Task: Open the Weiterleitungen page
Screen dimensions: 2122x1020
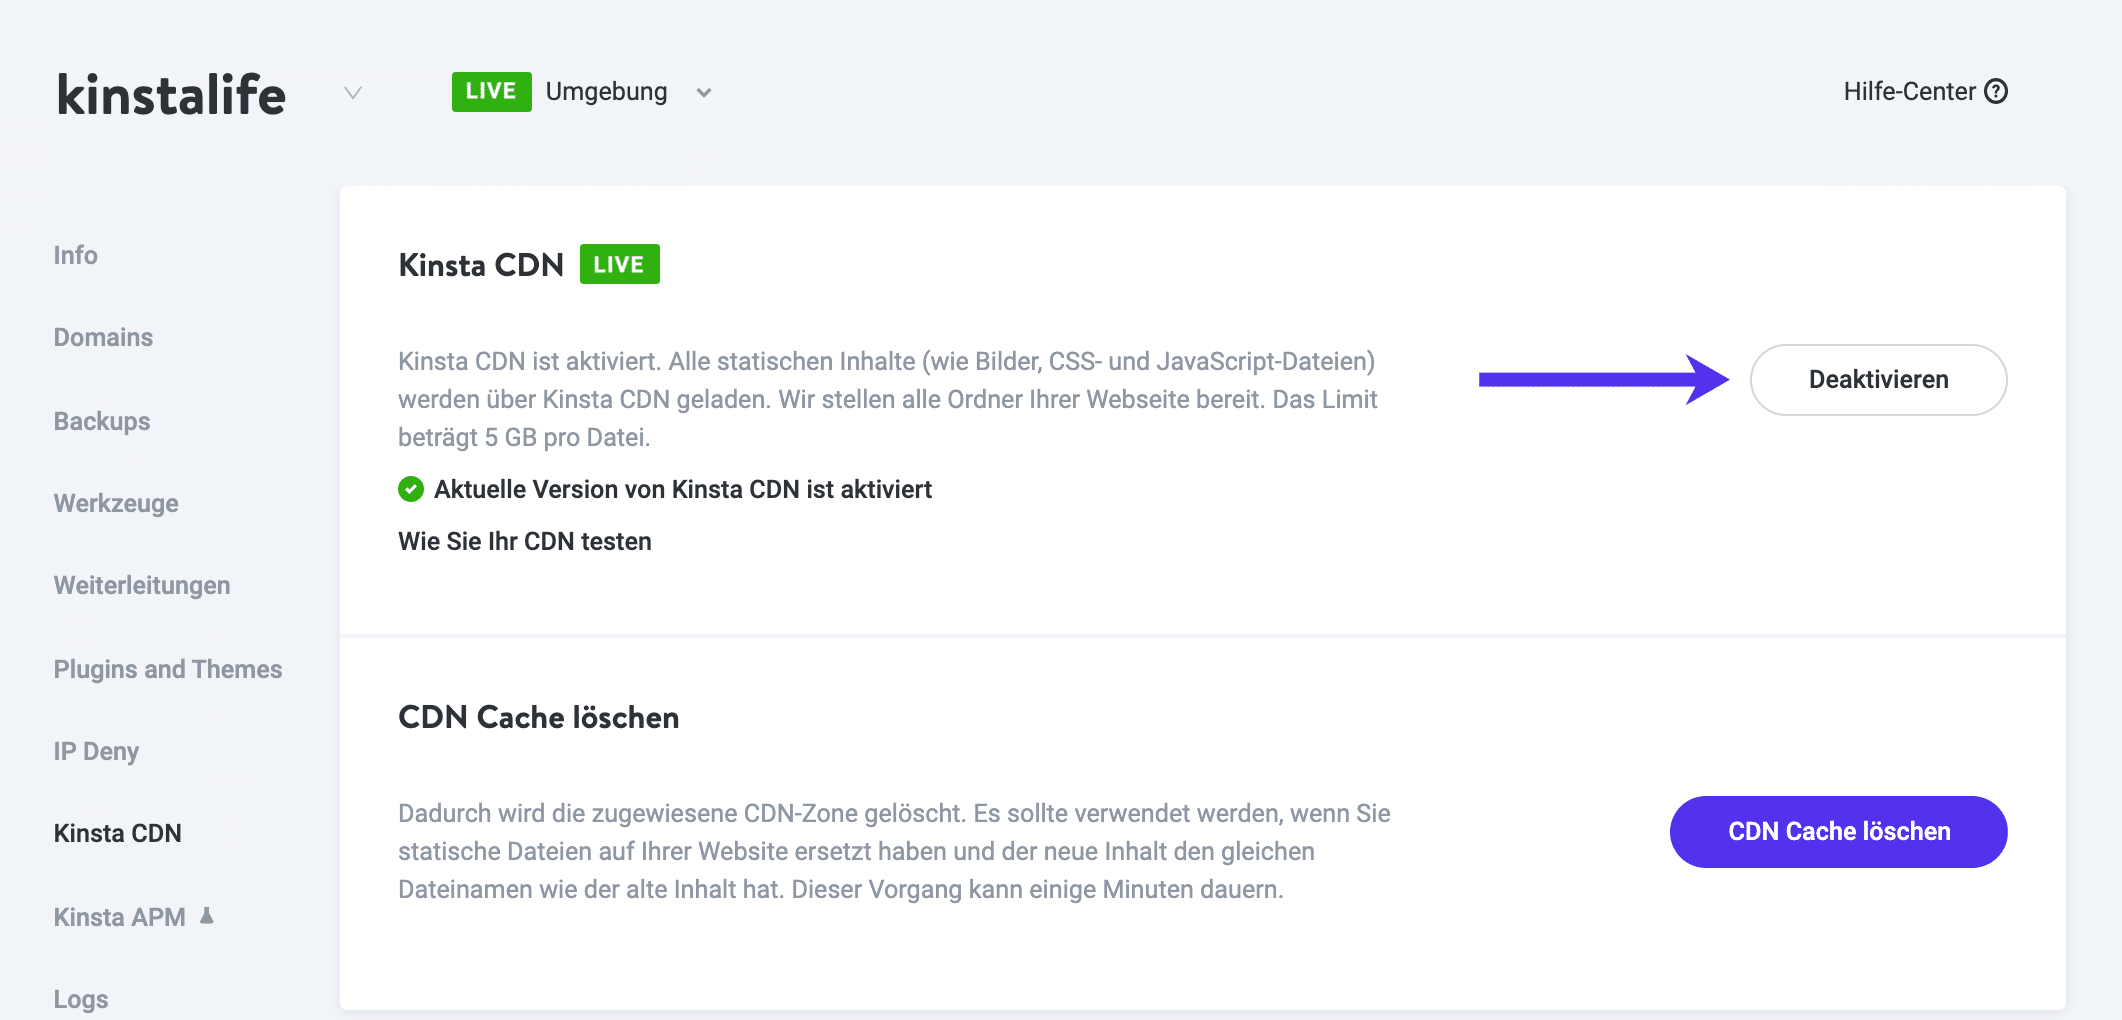Action: click(x=141, y=585)
